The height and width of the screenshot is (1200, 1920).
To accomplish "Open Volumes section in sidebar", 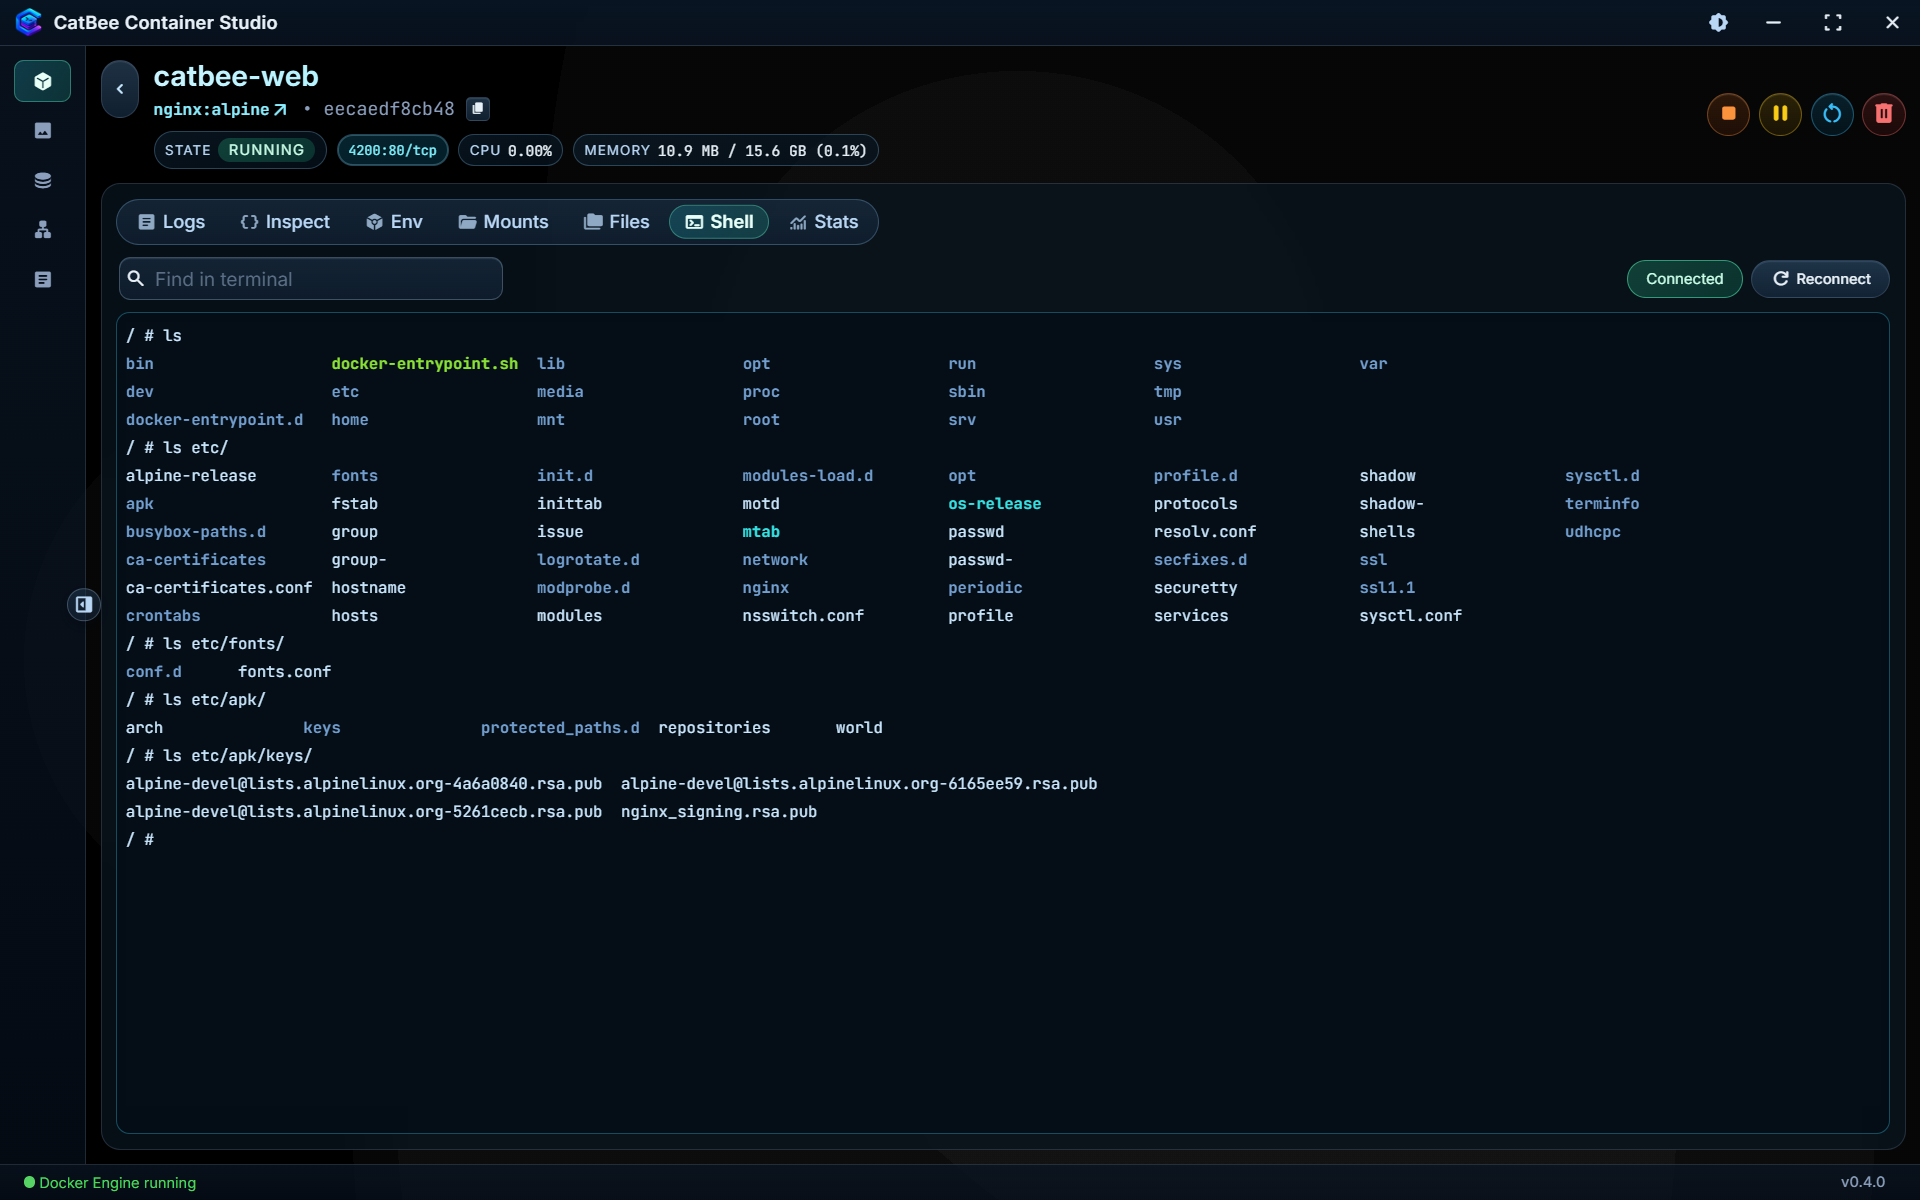I will 42,180.
